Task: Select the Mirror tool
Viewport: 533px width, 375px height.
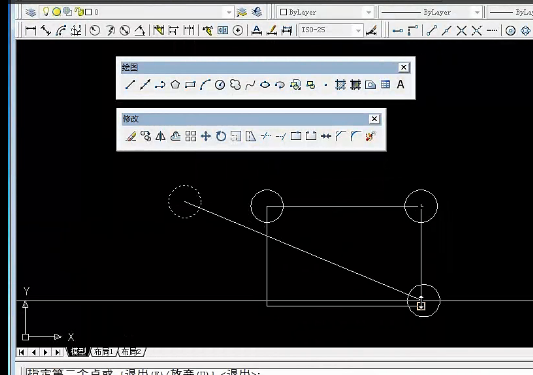Action: click(x=160, y=136)
